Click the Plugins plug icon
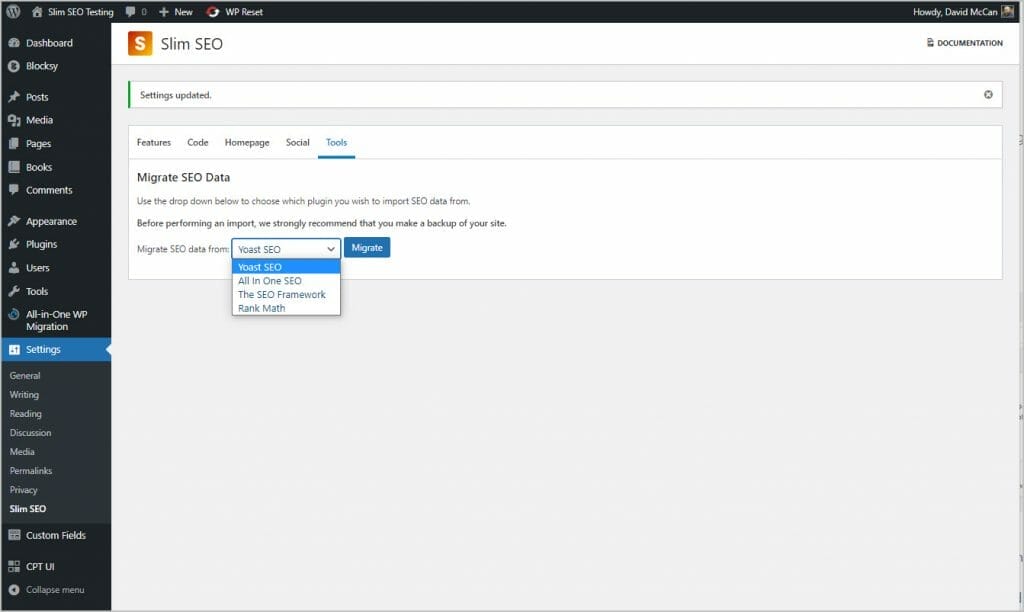Viewport: 1024px width, 612px height. click(x=14, y=244)
